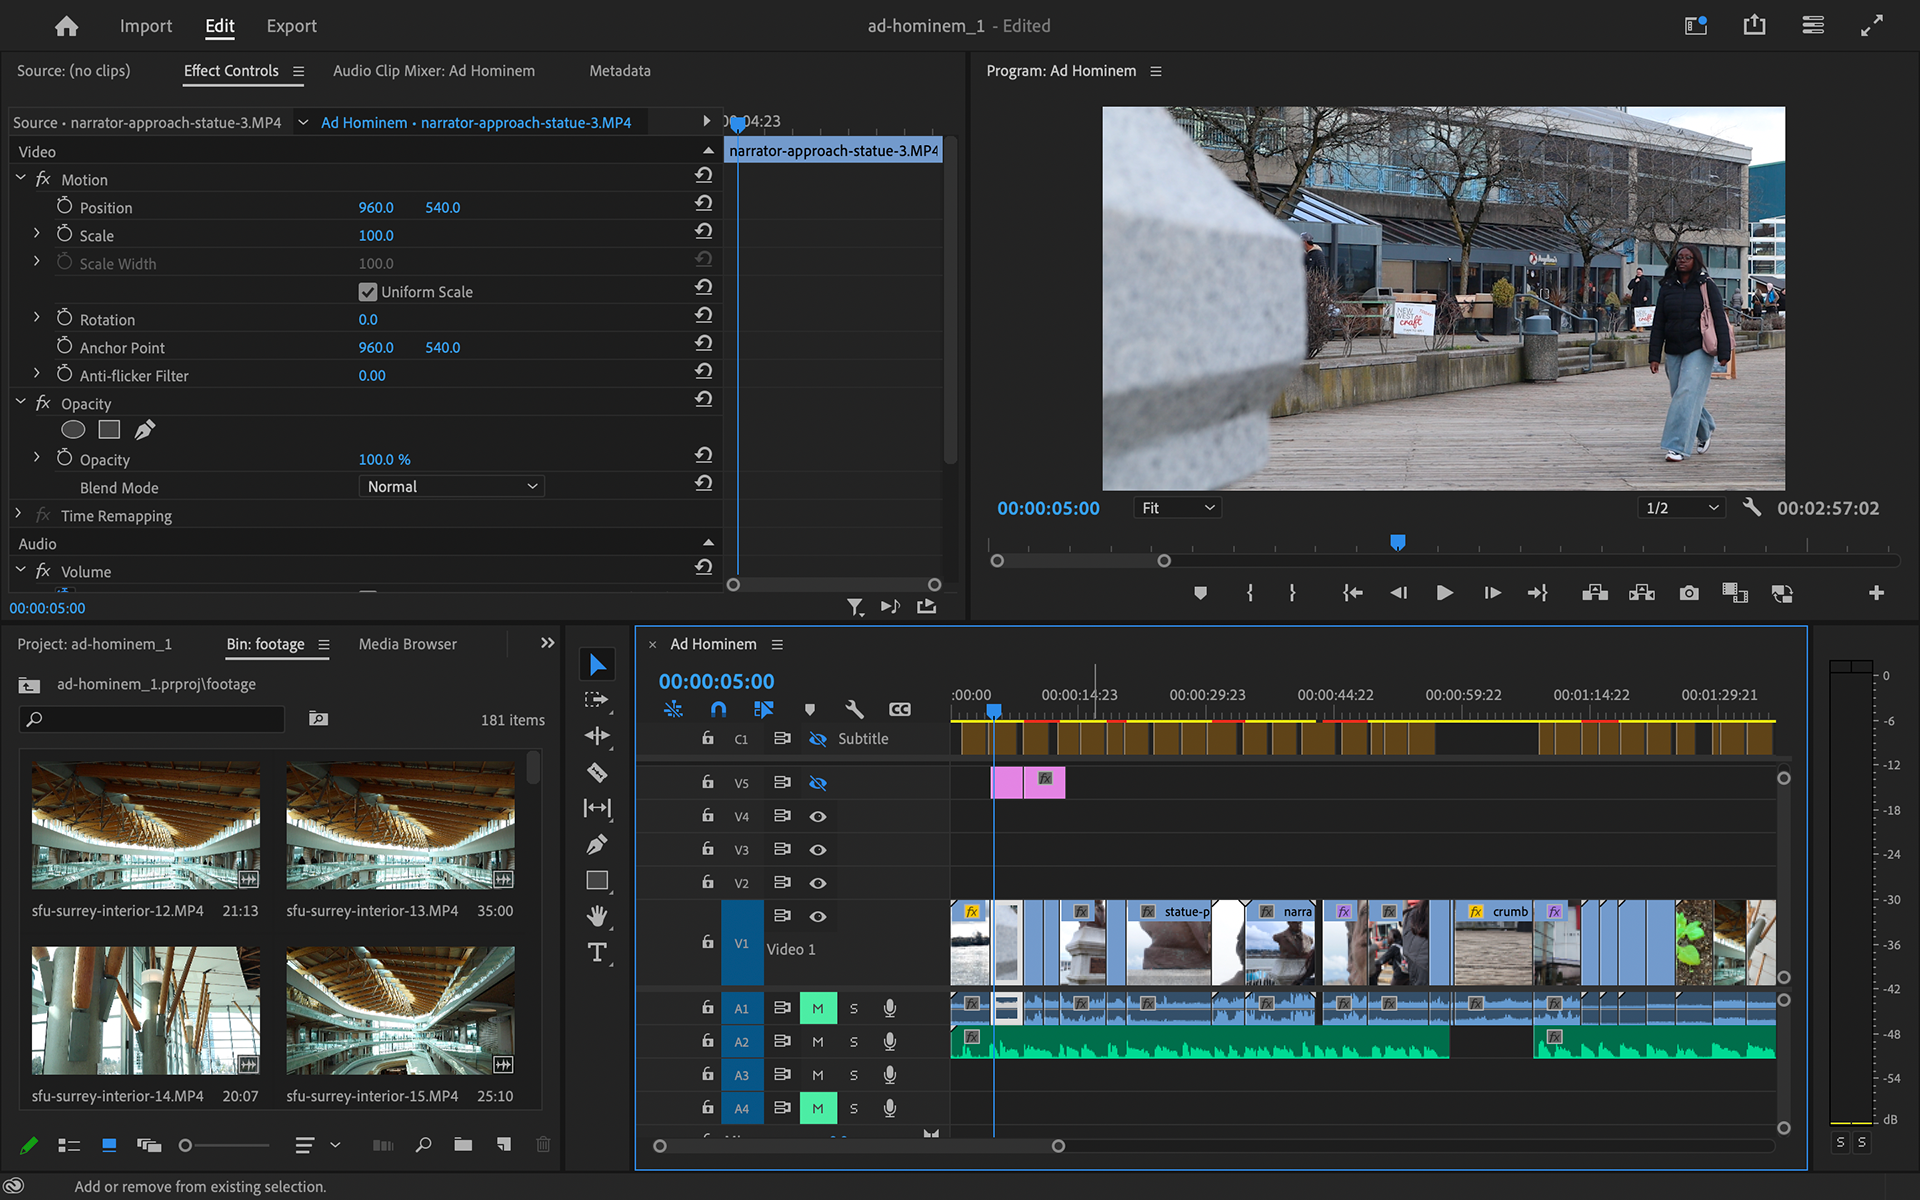Image resolution: width=1920 pixels, height=1200 pixels.
Task: Hide track V2 output
Action: coord(818,883)
